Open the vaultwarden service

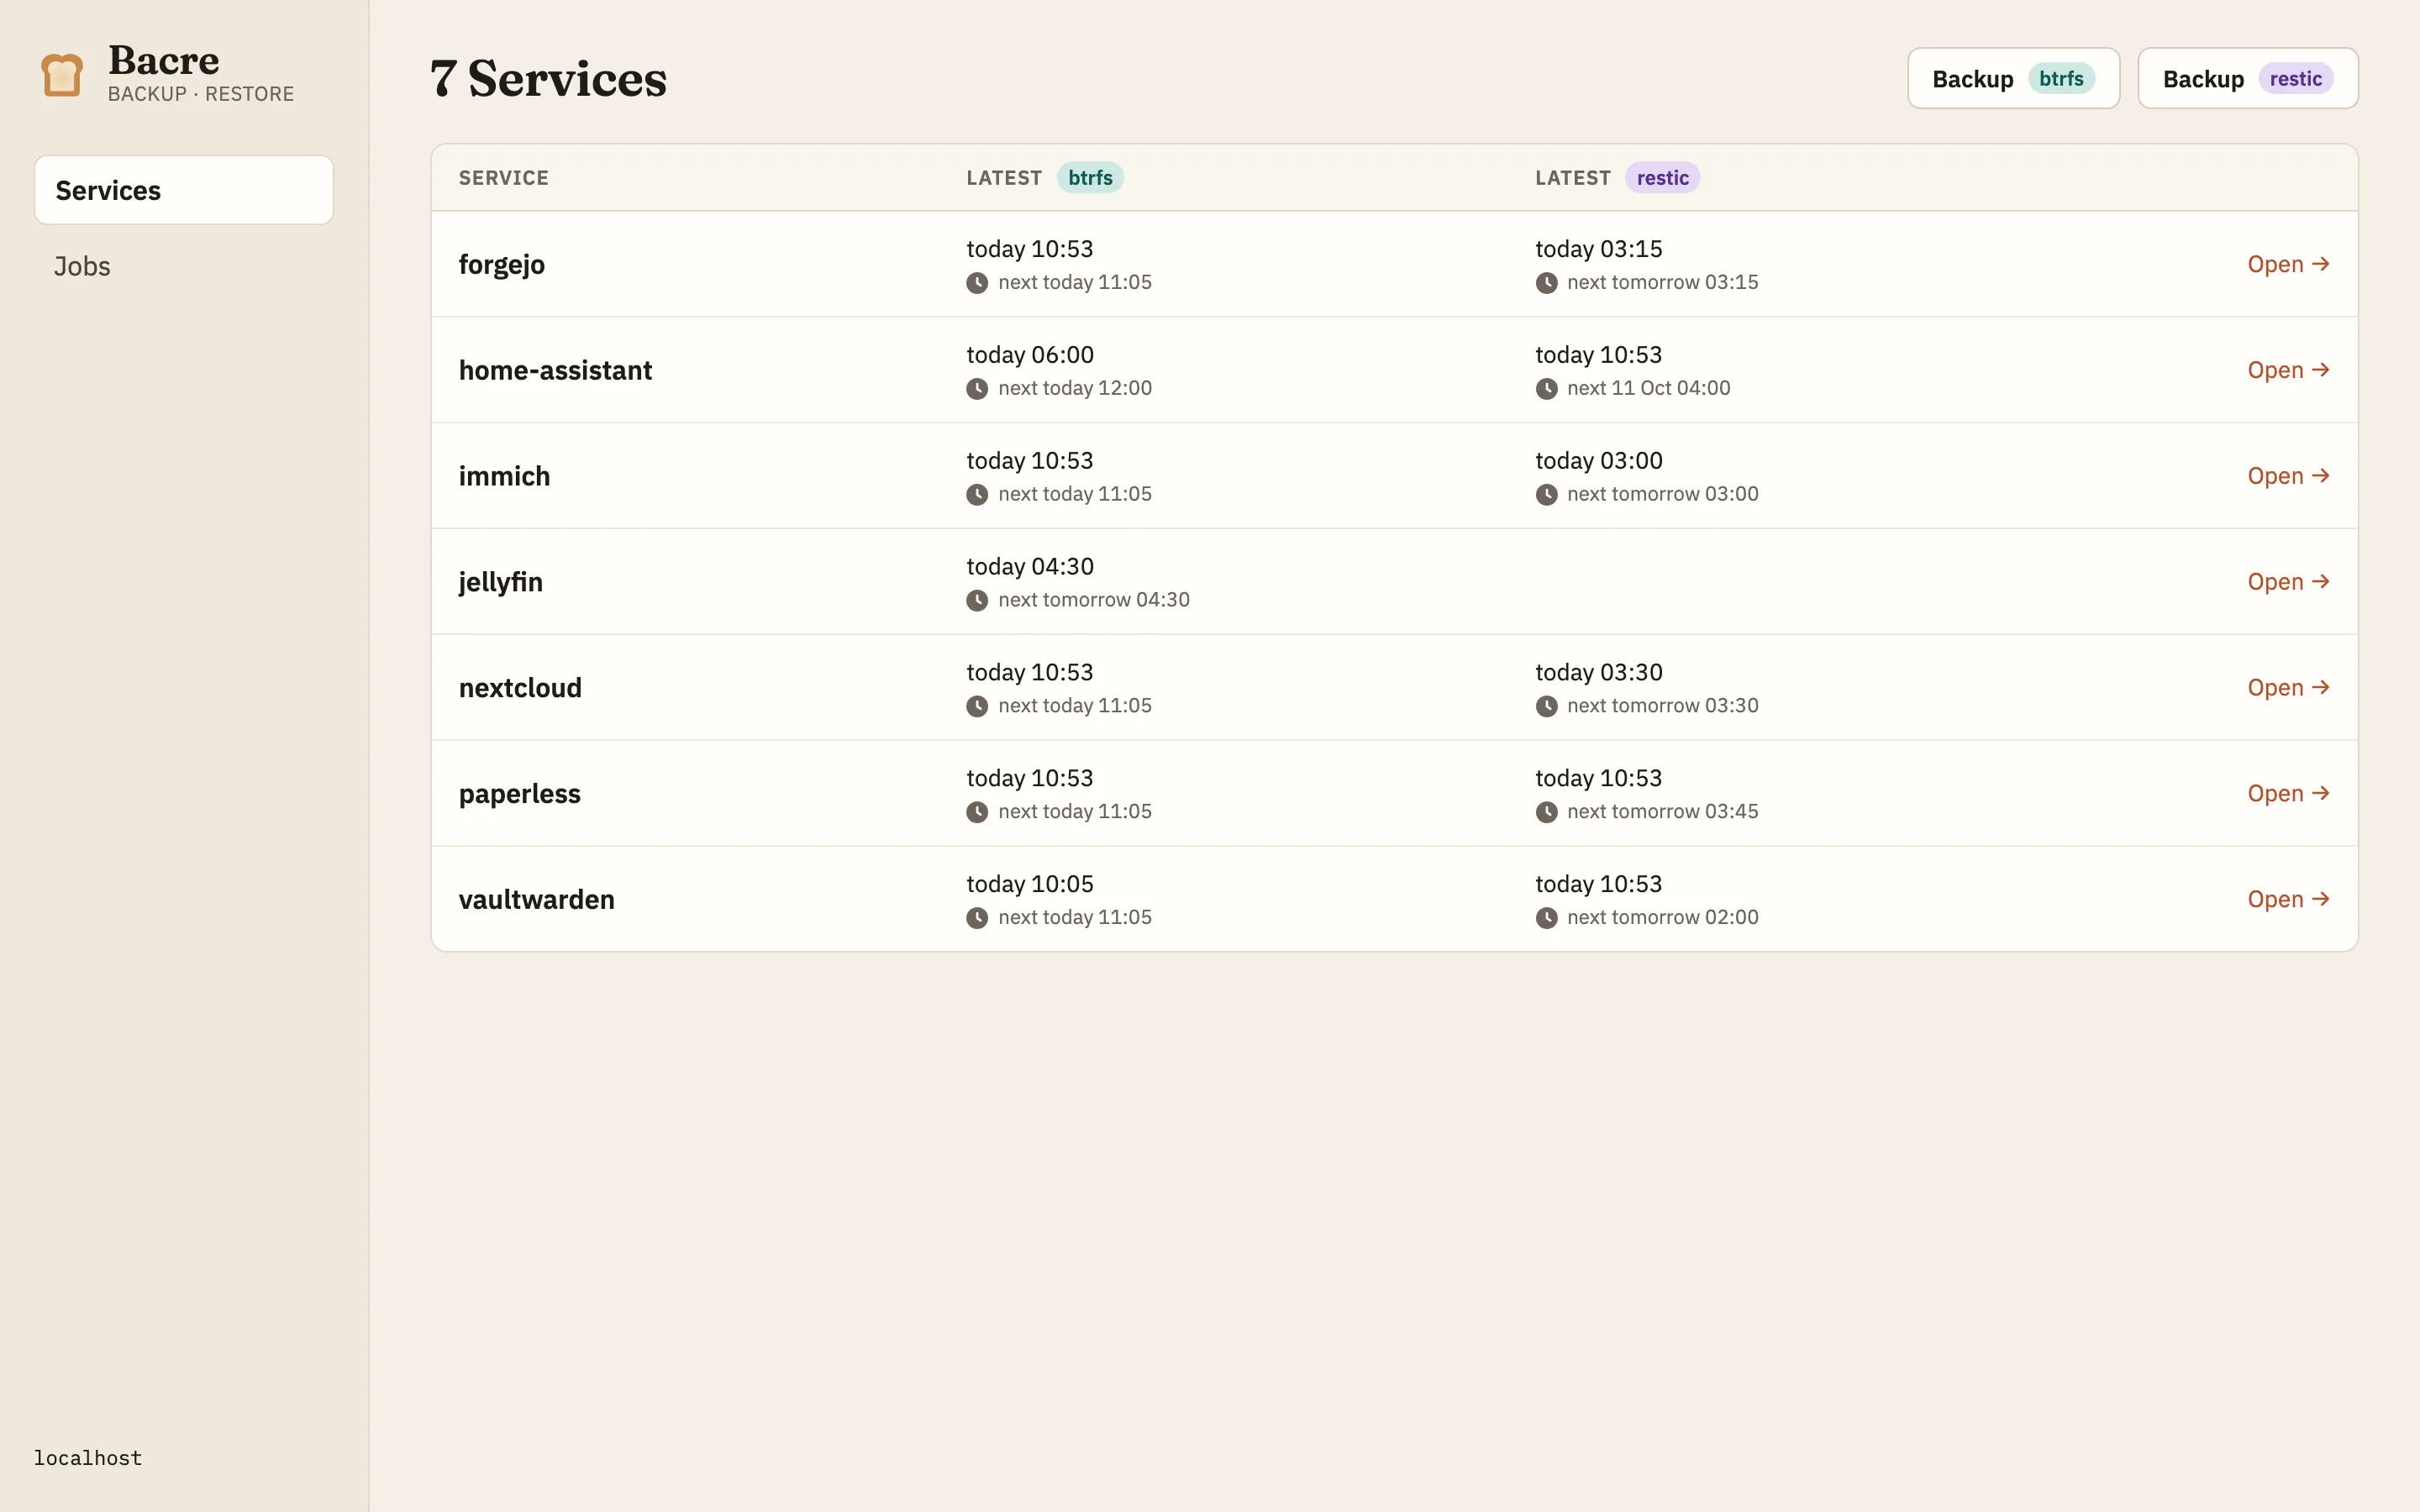click(2288, 900)
